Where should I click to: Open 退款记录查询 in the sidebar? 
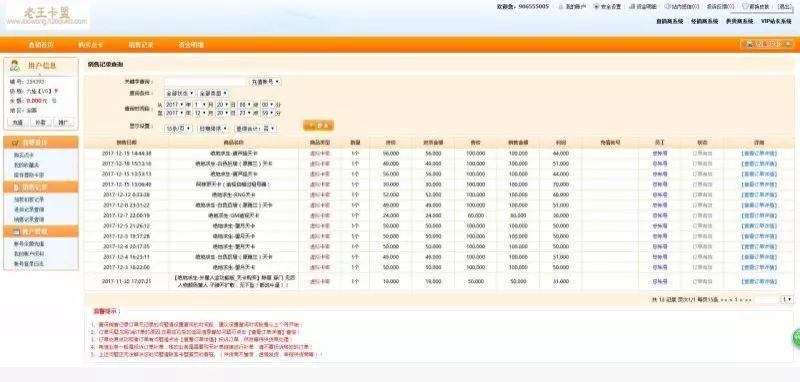point(29,210)
